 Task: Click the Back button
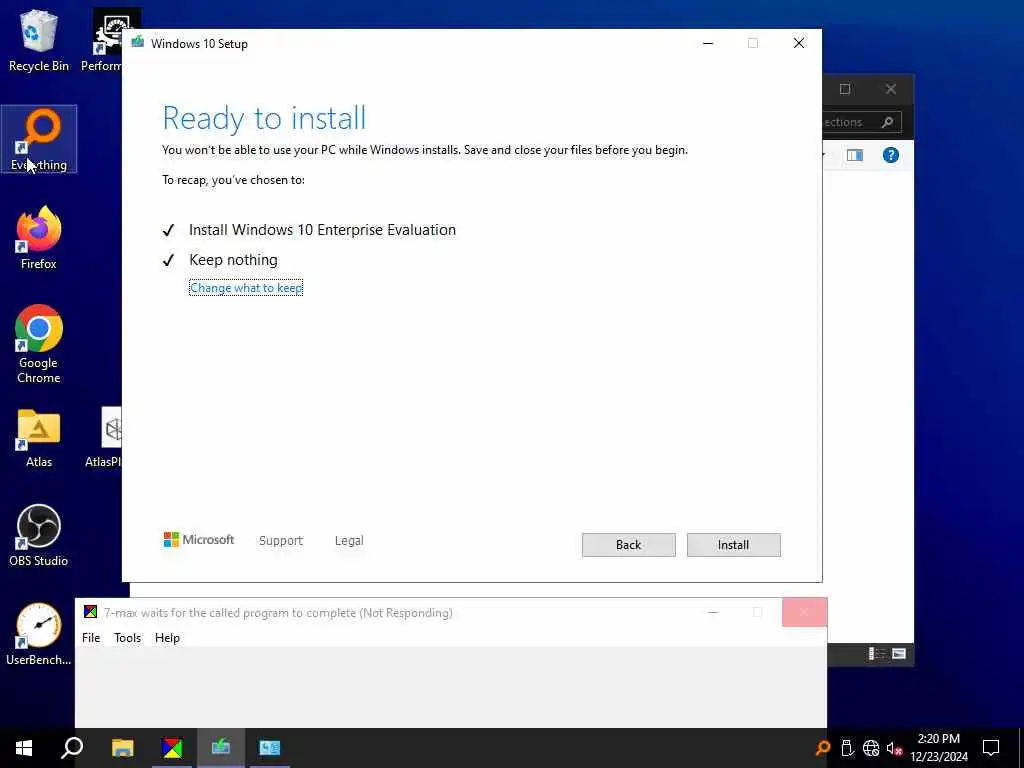pos(628,545)
